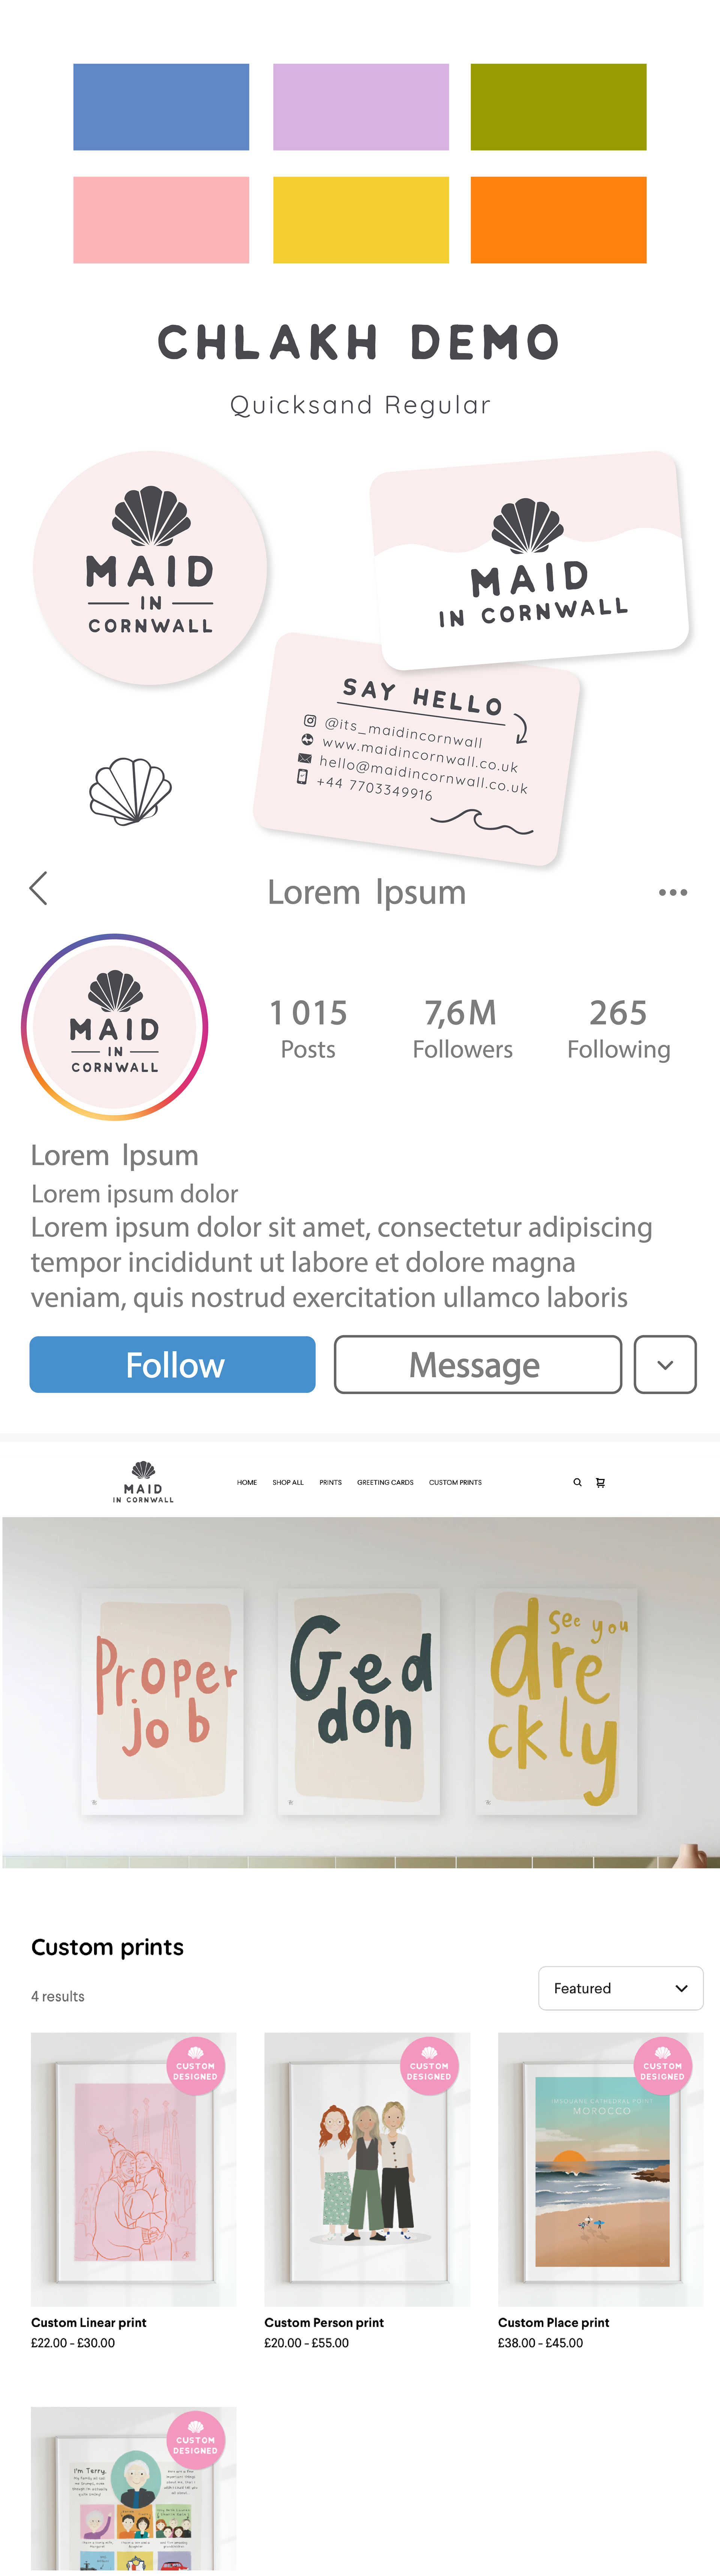Viewport: 720px width, 2576px height.
Task: Open the Custom Place print link
Action: pyautogui.click(x=553, y=2322)
